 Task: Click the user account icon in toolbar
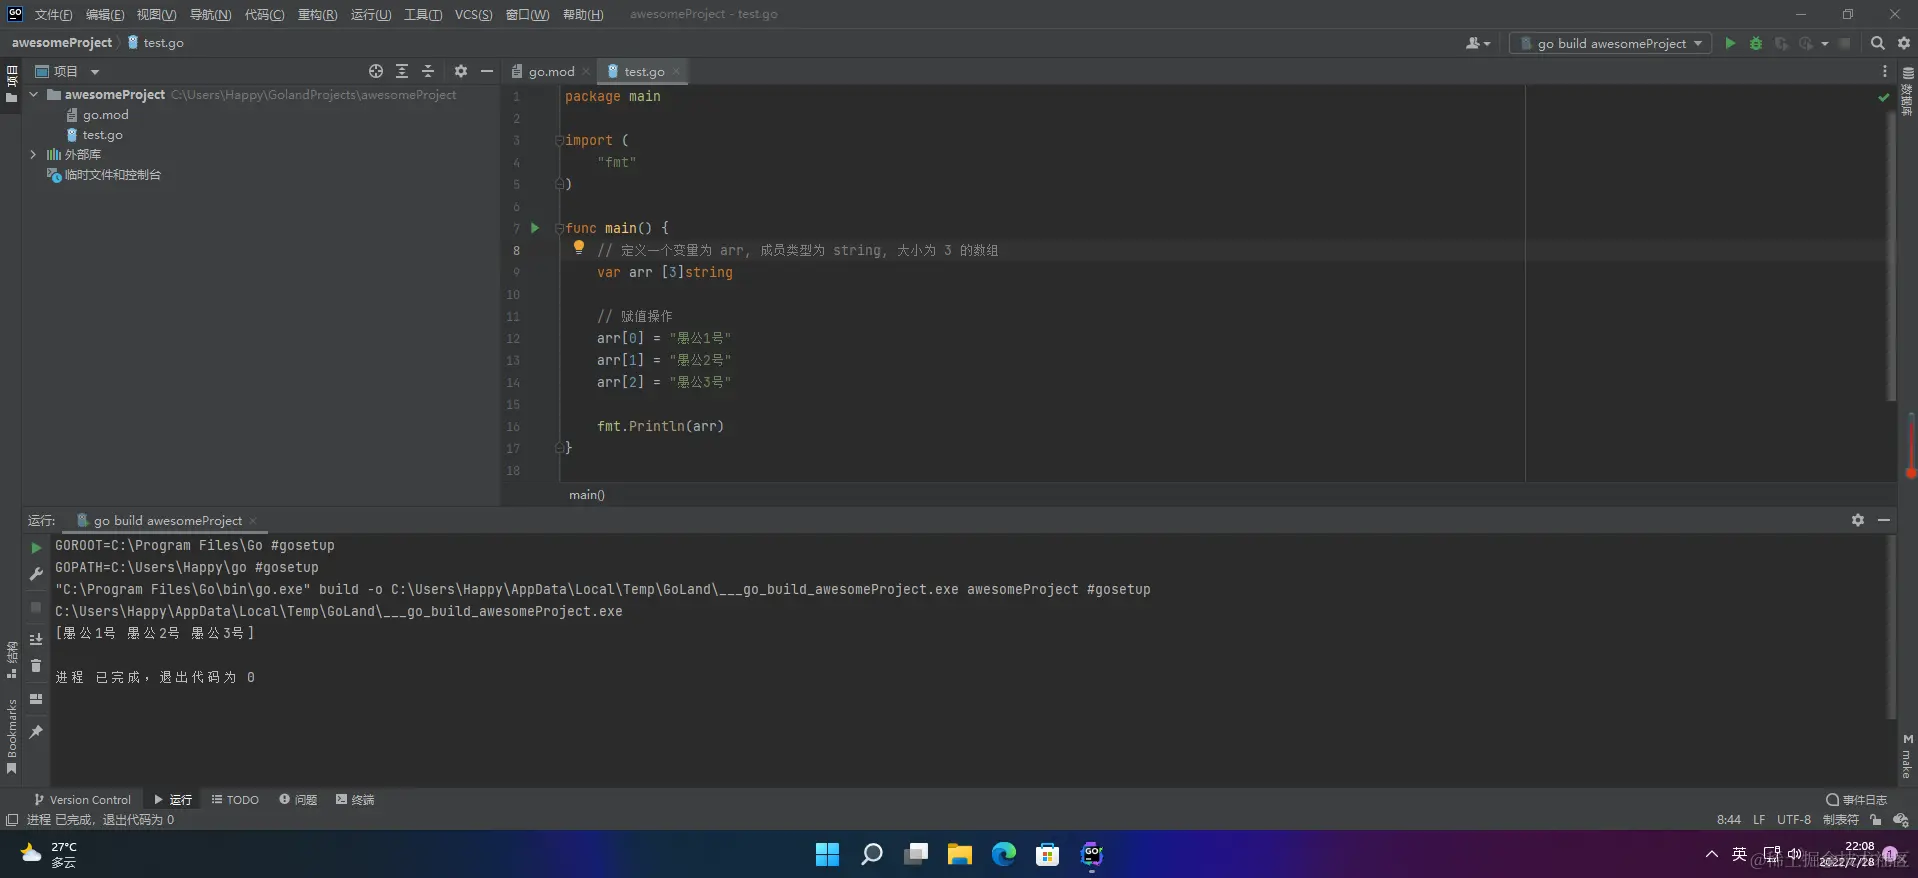click(x=1472, y=43)
